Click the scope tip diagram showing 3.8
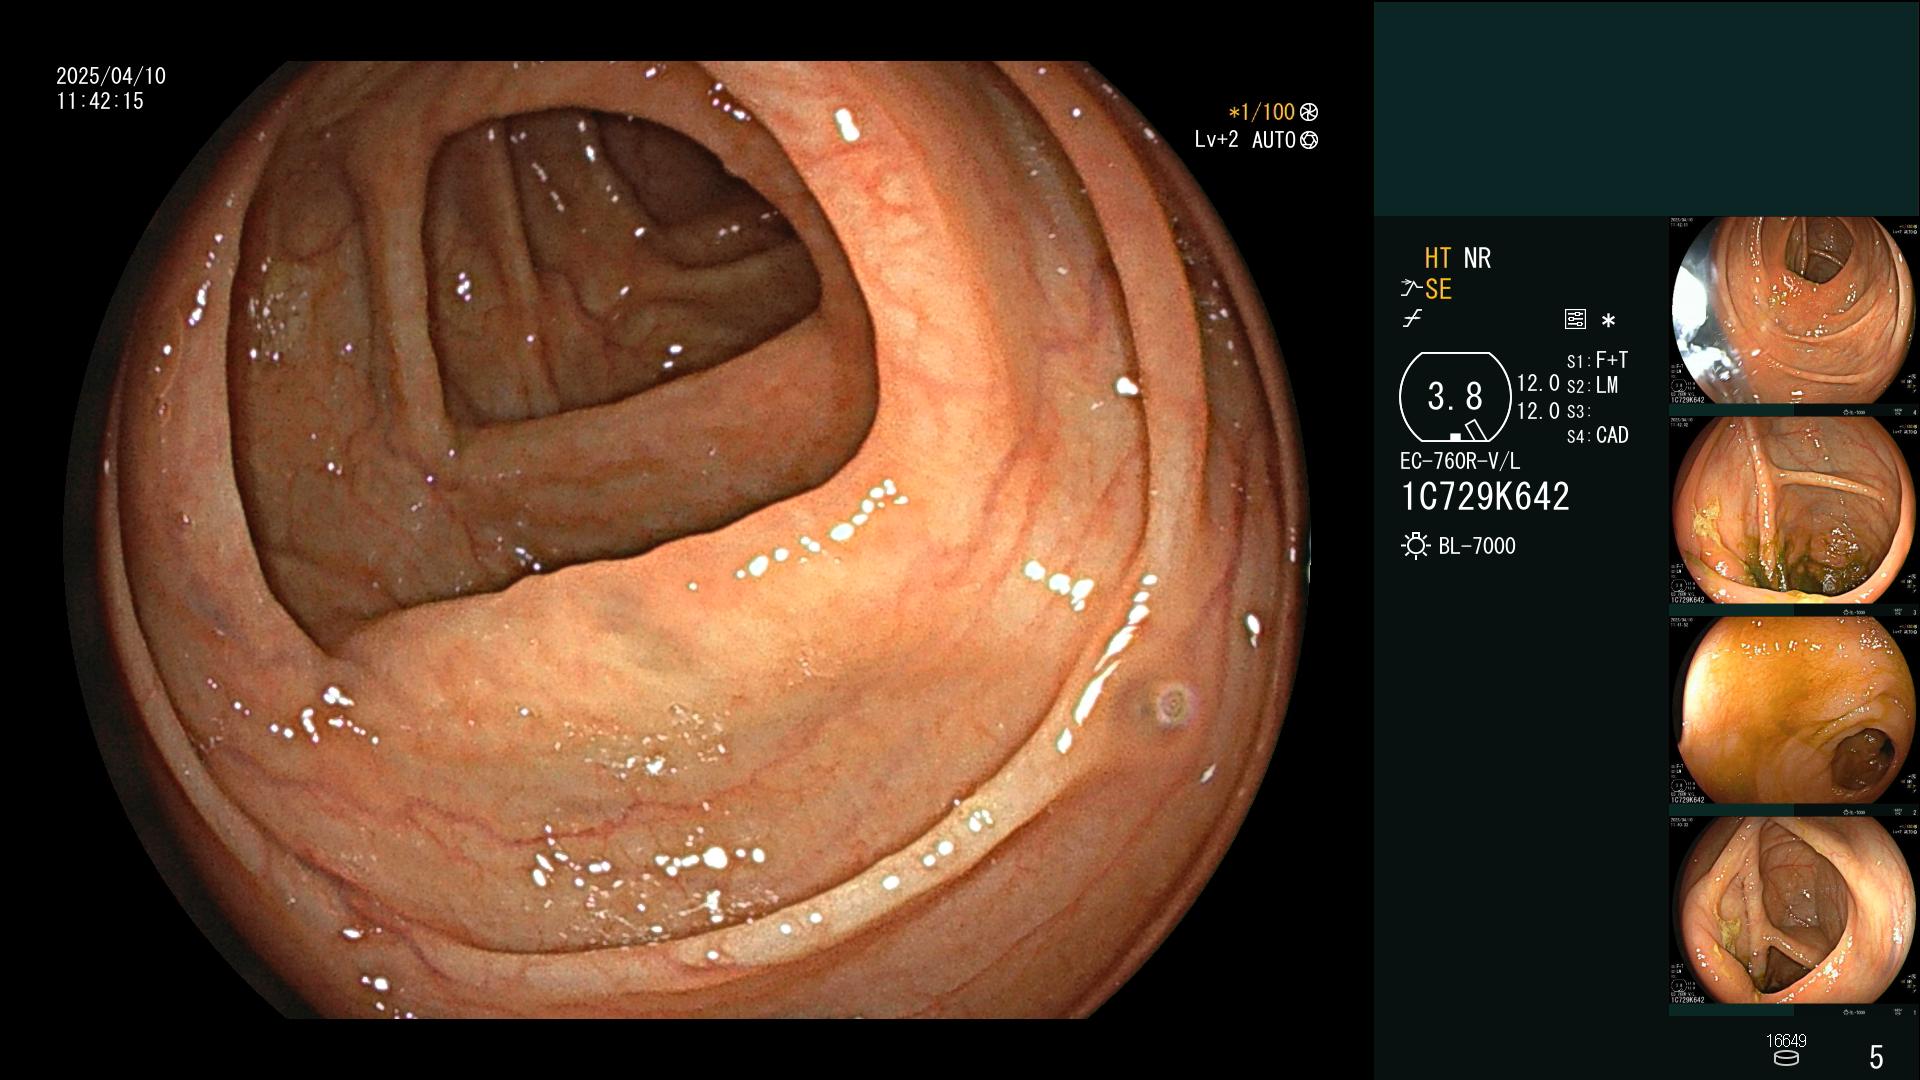Screen dimensions: 1920x1080 [x=1455, y=397]
